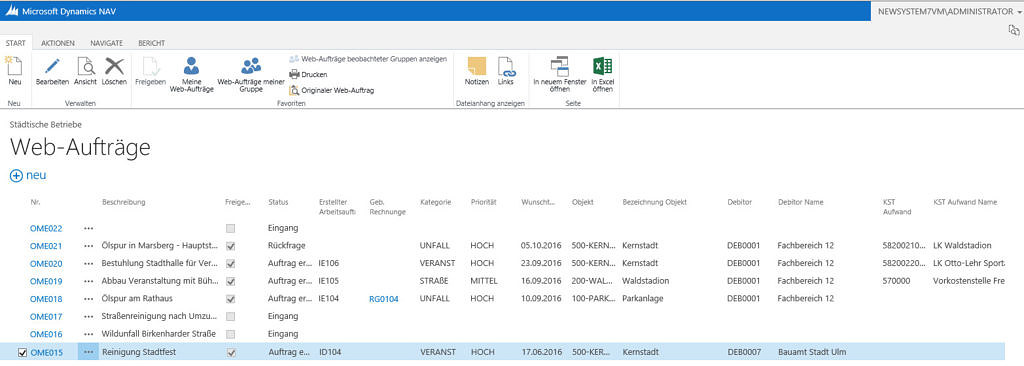The image size is (1024, 366).
Task: Toggle the row checkbox for OME015
Action: tap(22, 352)
